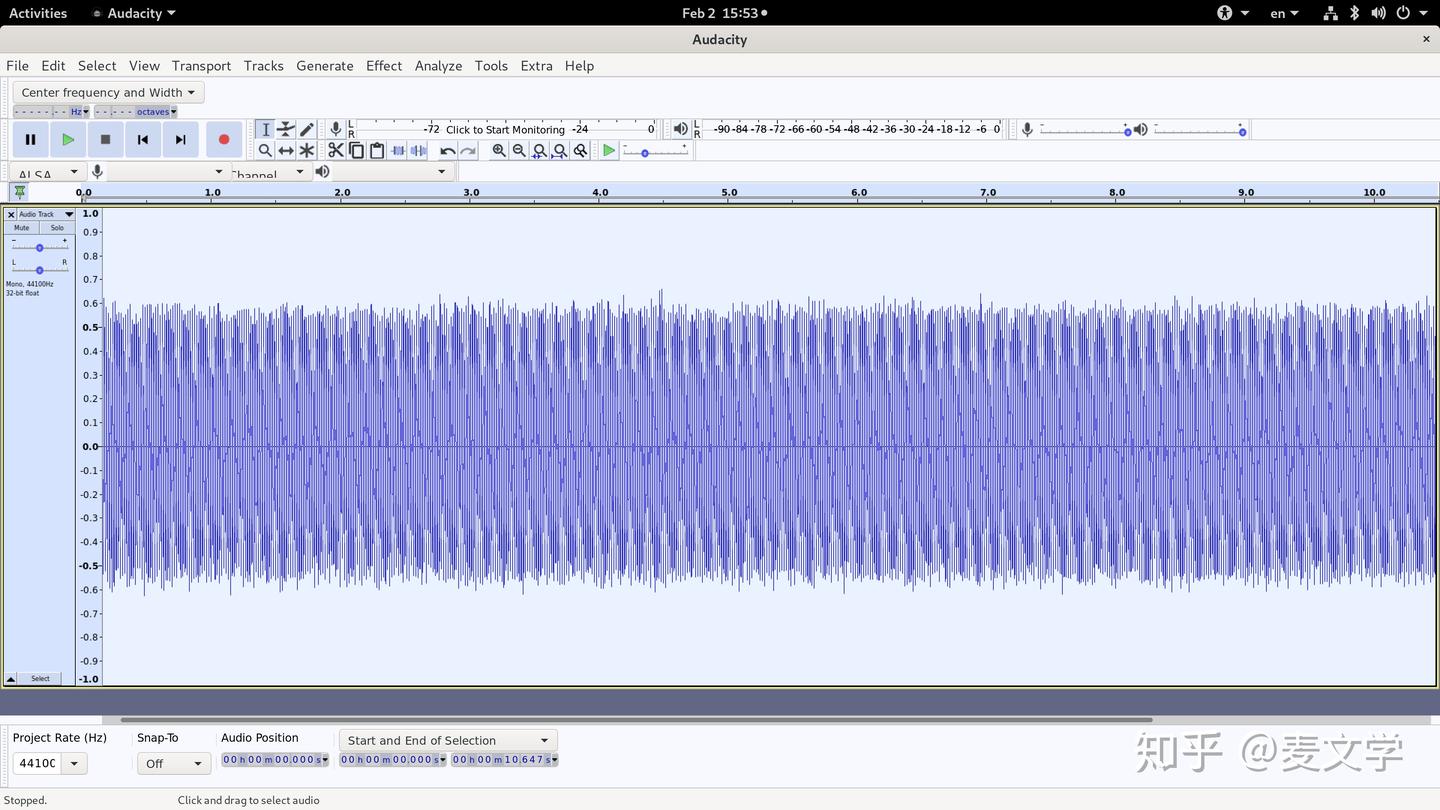Image resolution: width=1440 pixels, height=810 pixels.
Task: Click the Project Rate input field
Action: (37, 763)
